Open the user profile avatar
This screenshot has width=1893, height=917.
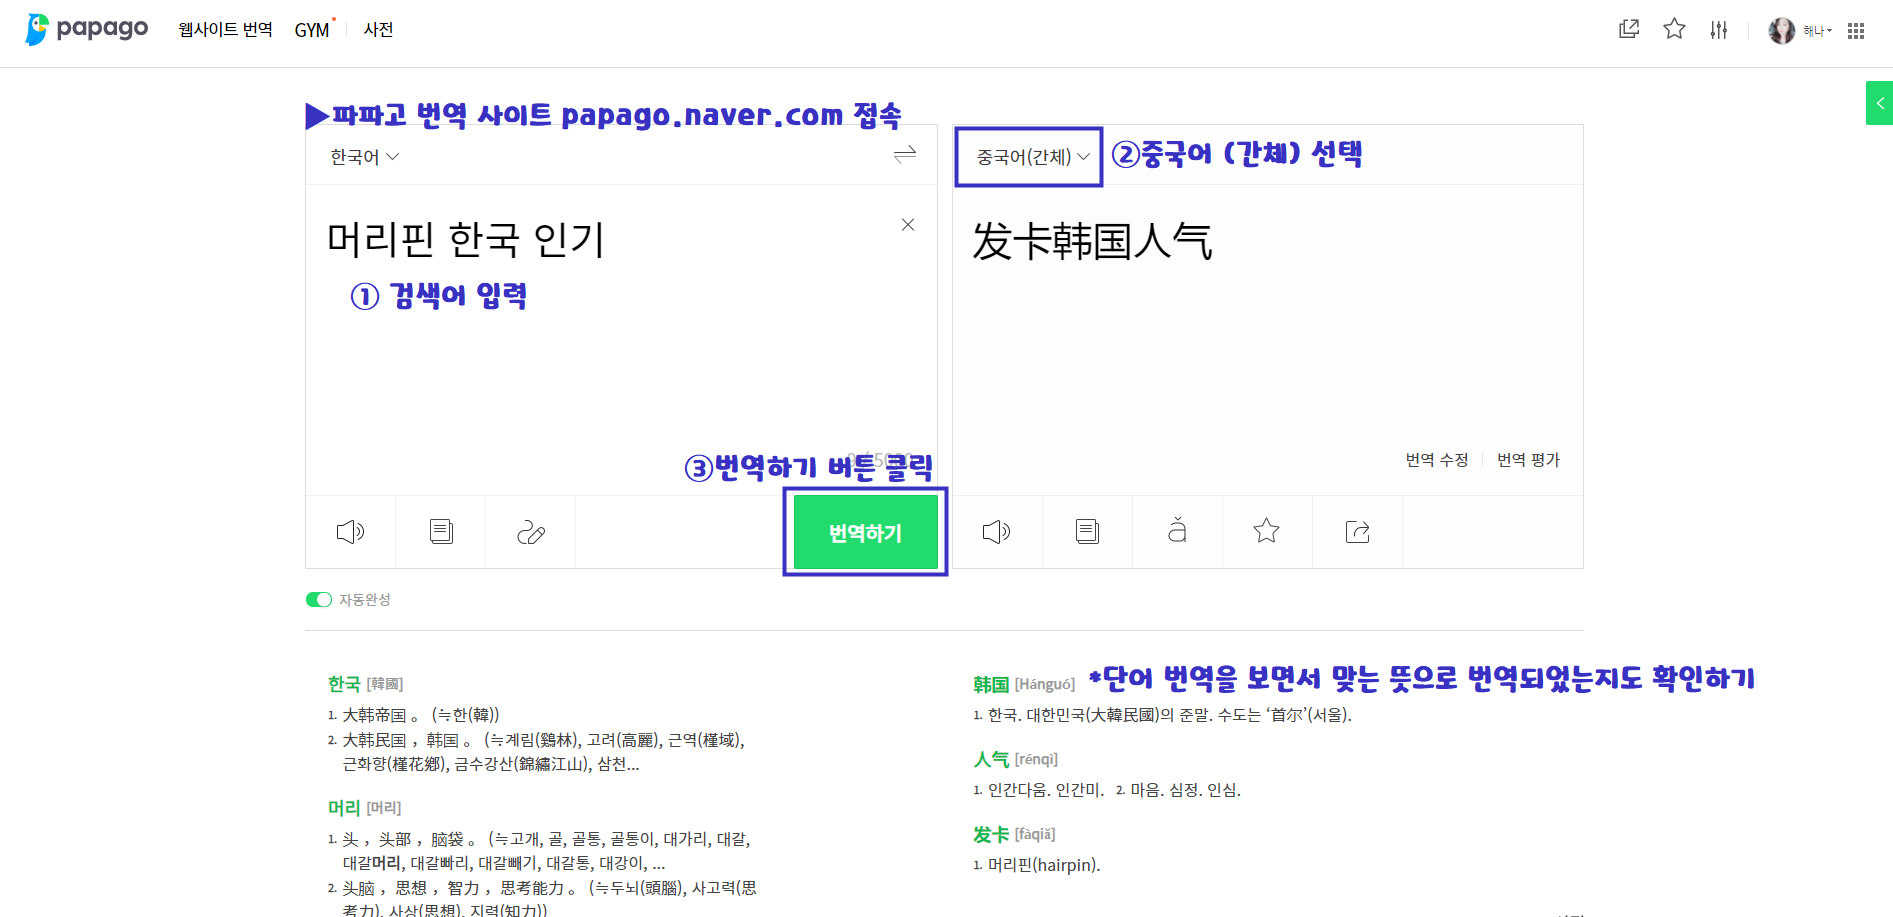click(1782, 31)
